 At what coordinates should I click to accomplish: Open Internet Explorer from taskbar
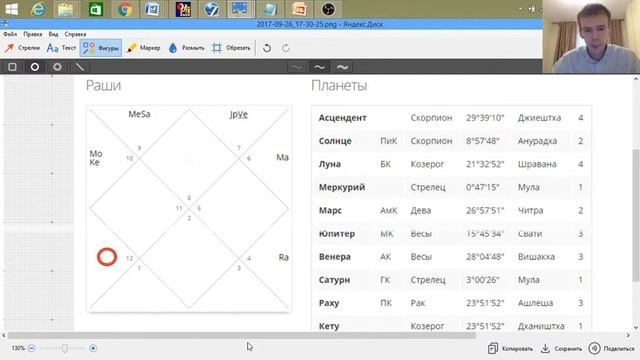click(38, 9)
